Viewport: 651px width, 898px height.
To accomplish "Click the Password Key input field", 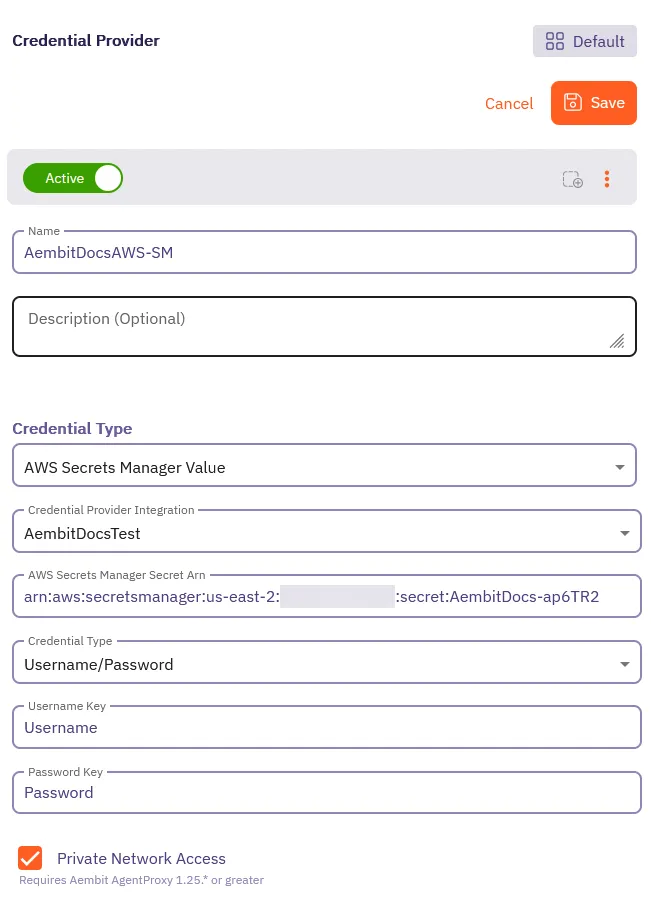I will click(x=324, y=792).
